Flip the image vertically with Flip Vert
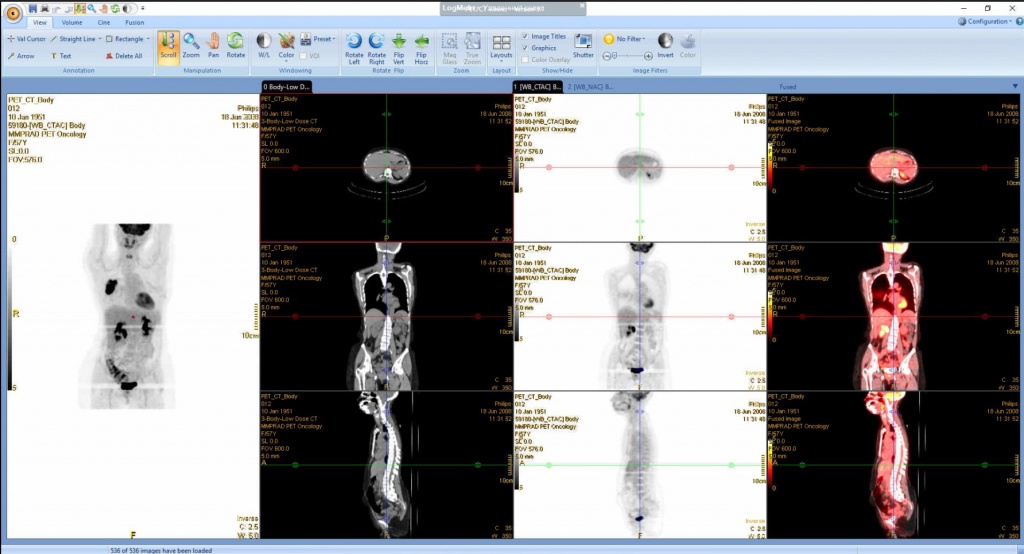The image size is (1024, 554). [x=398, y=48]
